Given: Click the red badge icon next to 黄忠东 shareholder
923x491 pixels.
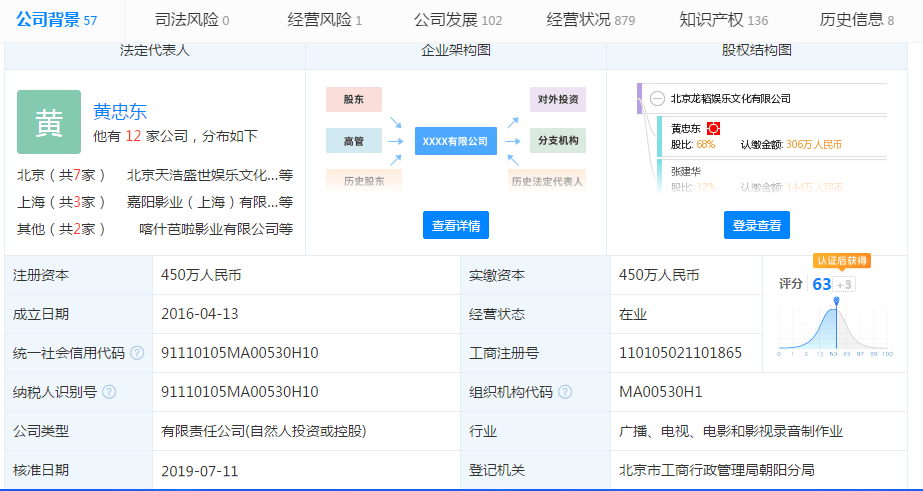Looking at the screenshot, I should (714, 129).
